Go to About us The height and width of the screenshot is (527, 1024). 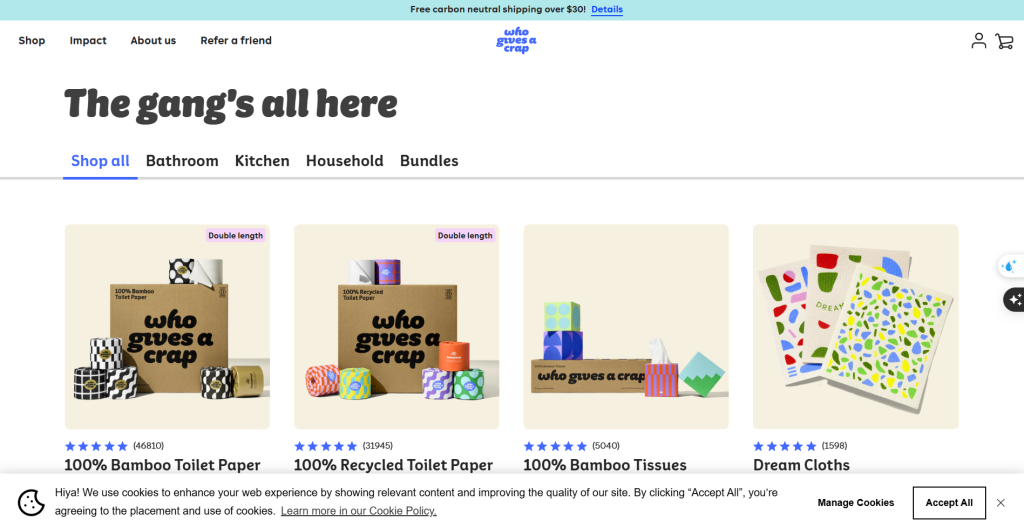(153, 40)
